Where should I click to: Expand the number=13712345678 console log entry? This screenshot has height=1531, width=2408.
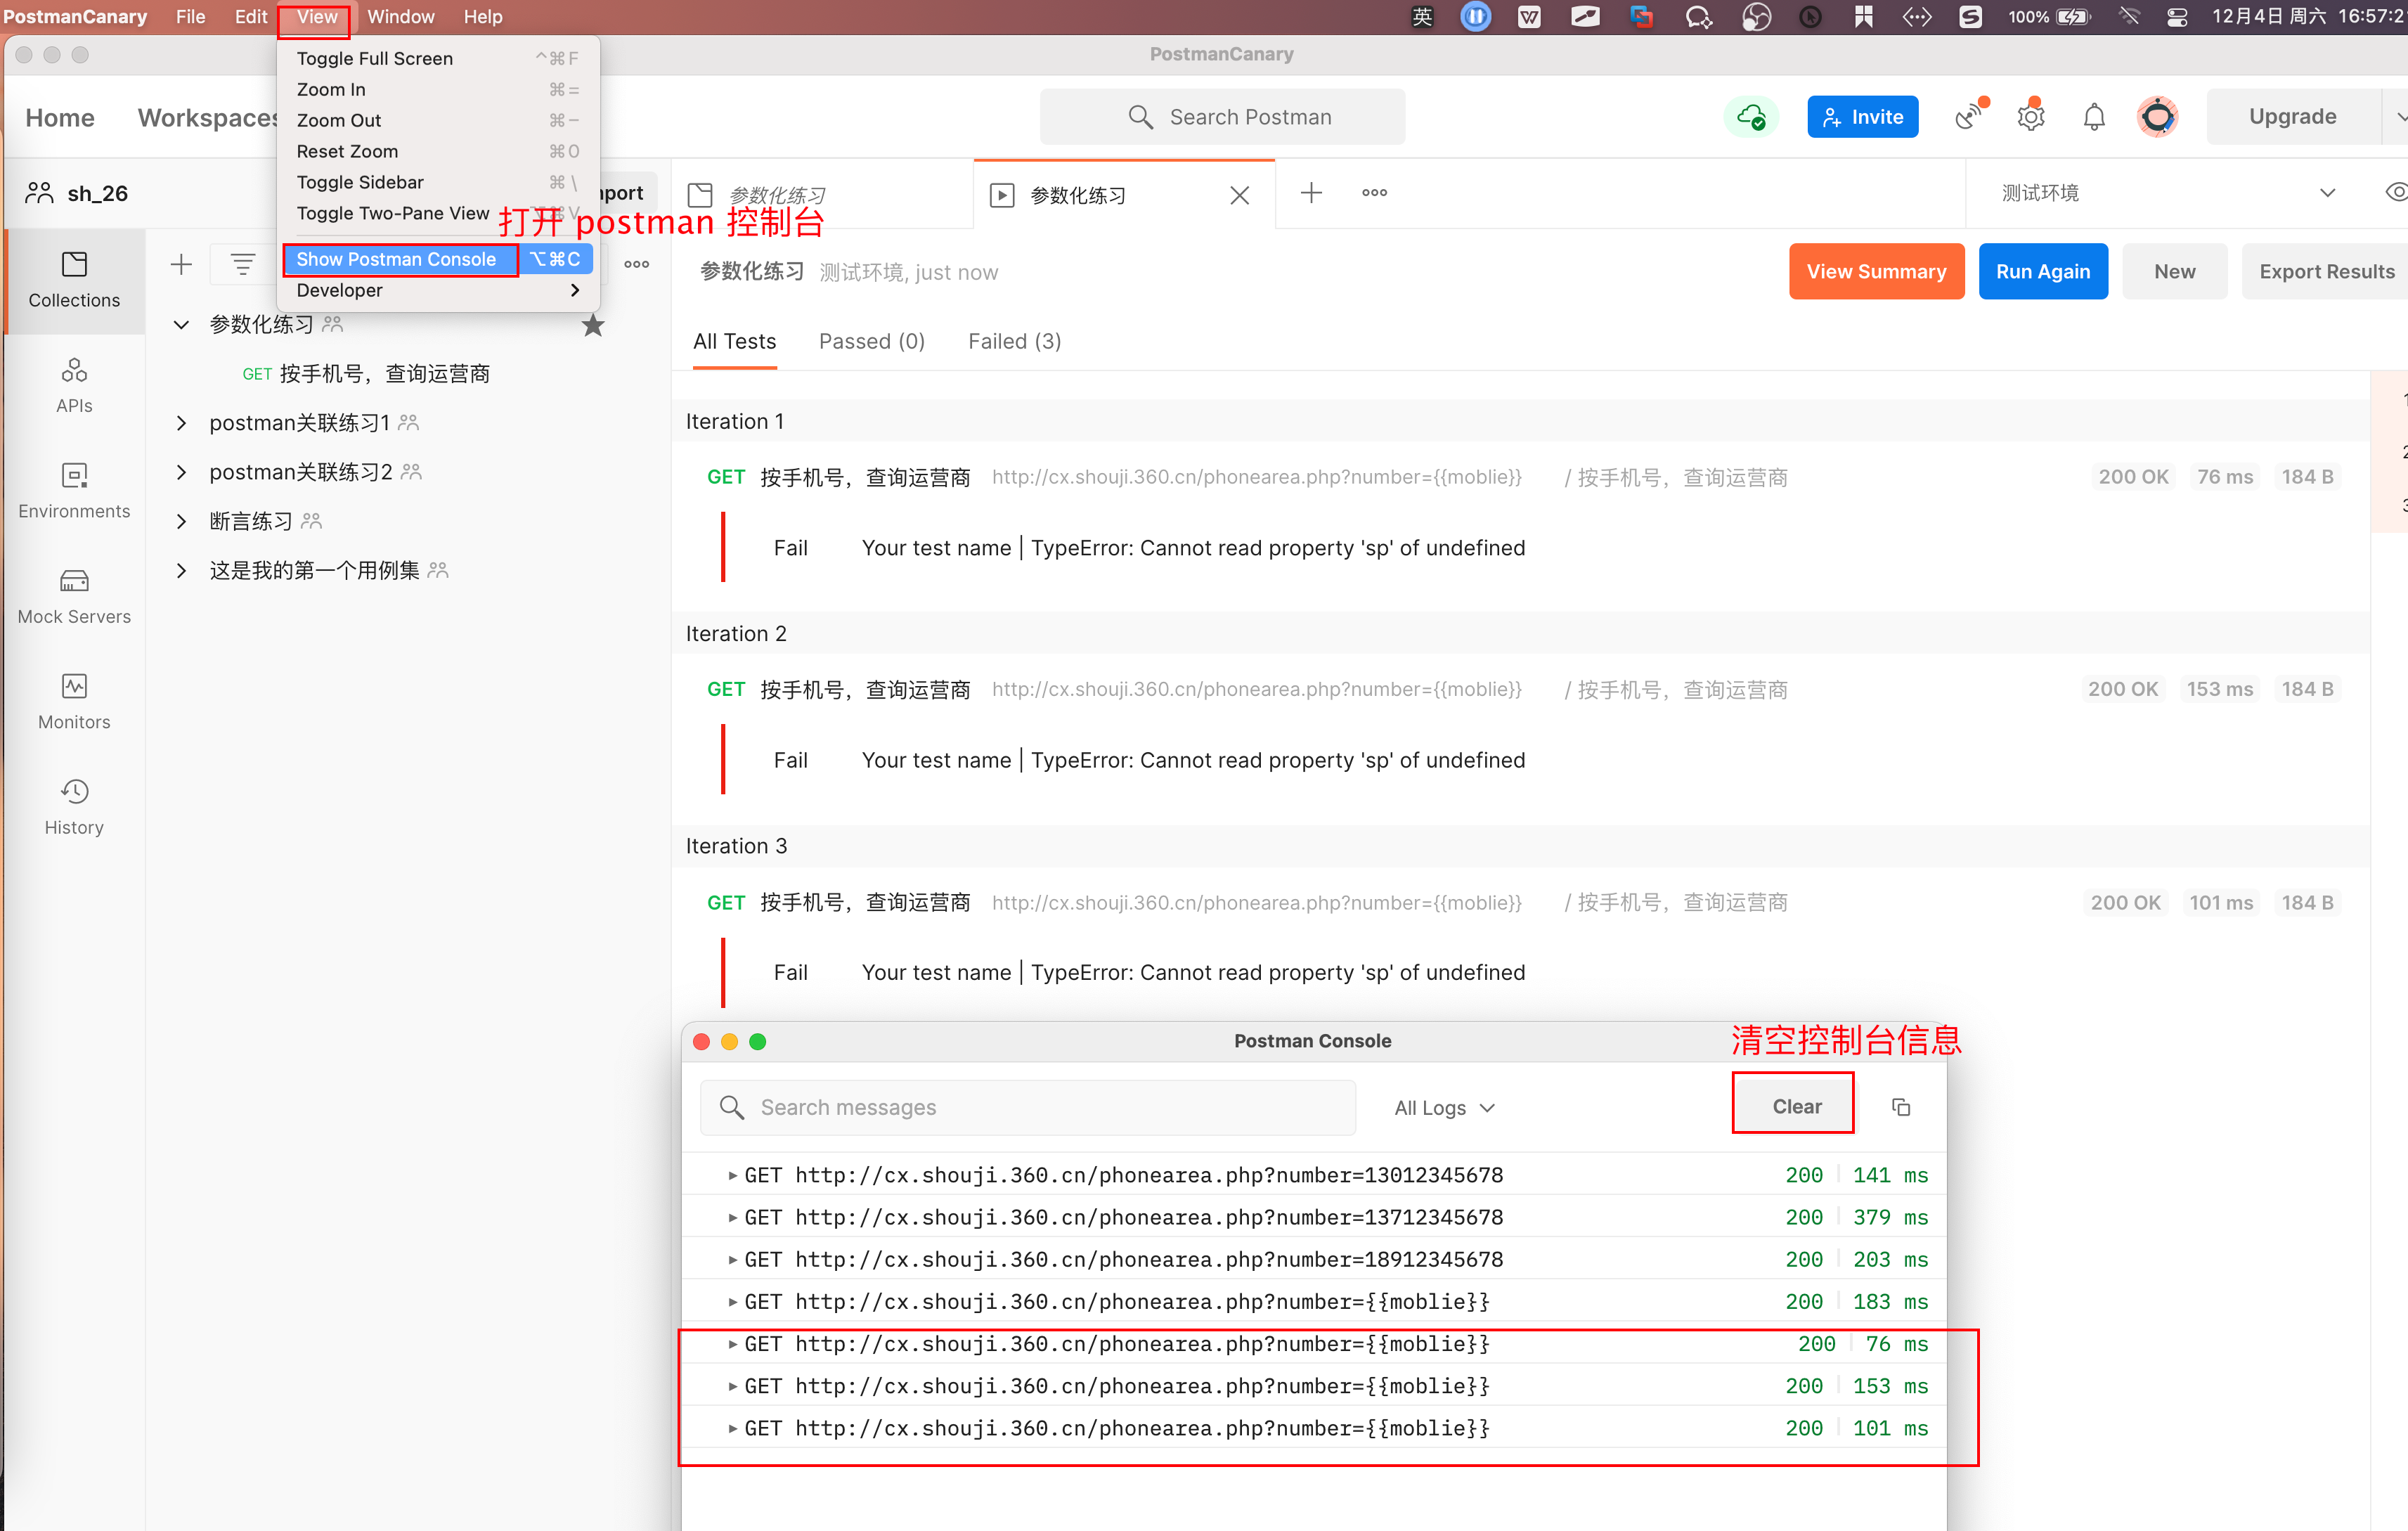[732, 1217]
